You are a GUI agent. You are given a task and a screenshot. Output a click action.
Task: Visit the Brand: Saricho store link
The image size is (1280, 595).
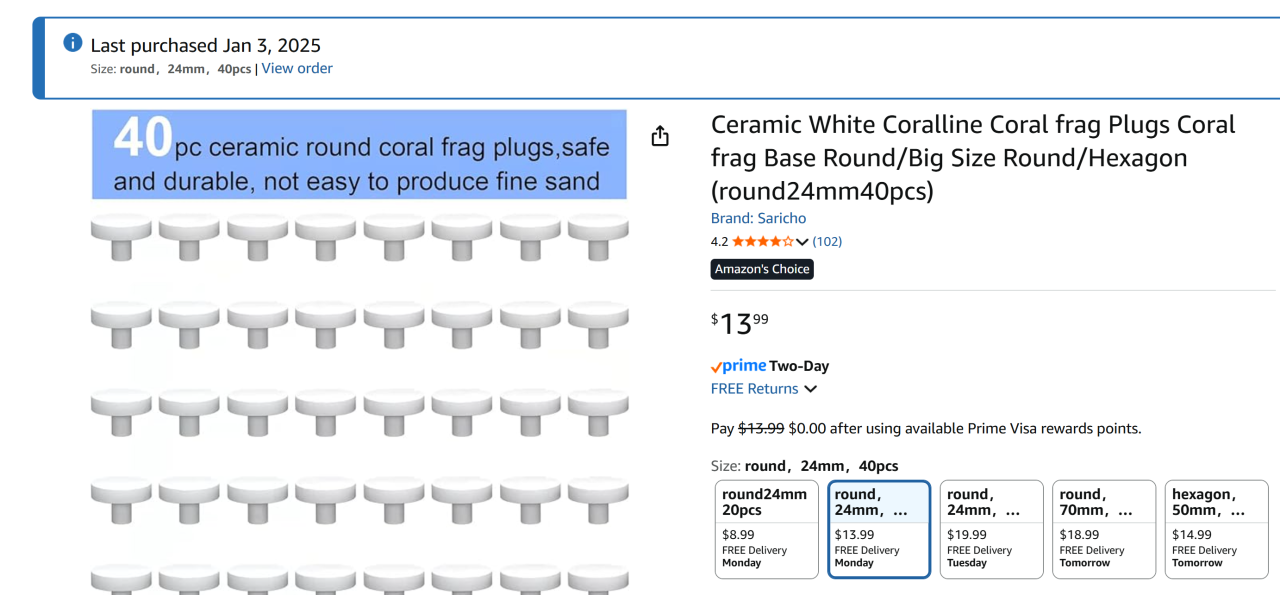(758, 218)
